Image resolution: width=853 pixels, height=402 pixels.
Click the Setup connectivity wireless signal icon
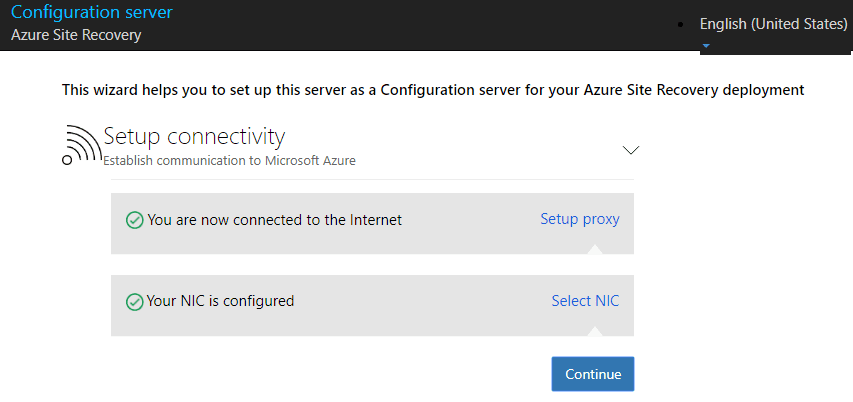[80, 145]
